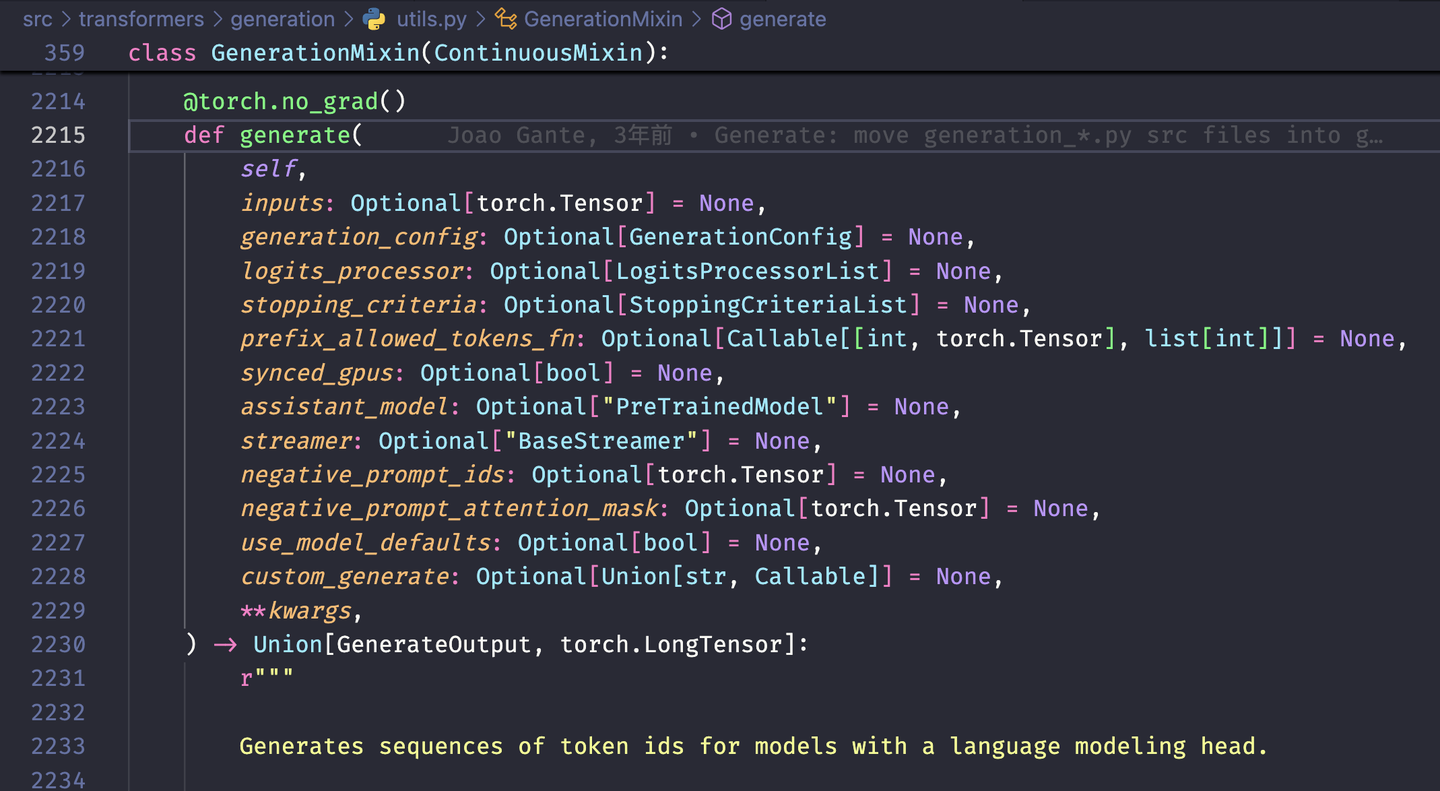Image resolution: width=1440 pixels, height=791 pixels.
Task: Click ContinuousMixin base class in sticky header
Action: point(538,53)
